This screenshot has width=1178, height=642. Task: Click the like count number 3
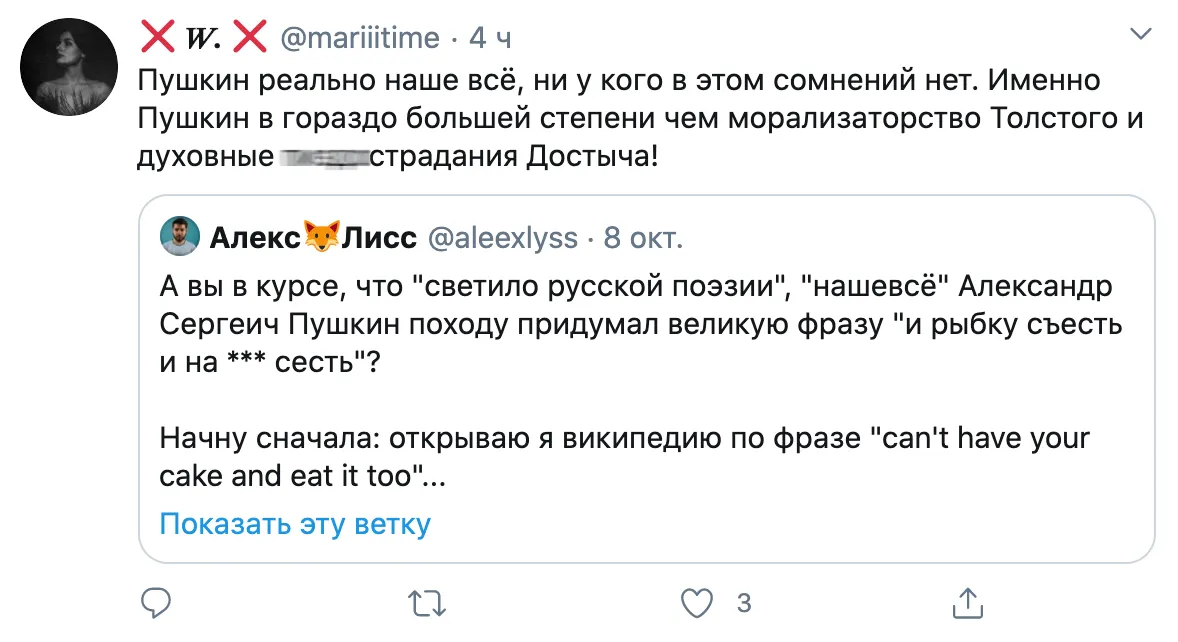[x=743, y=603]
